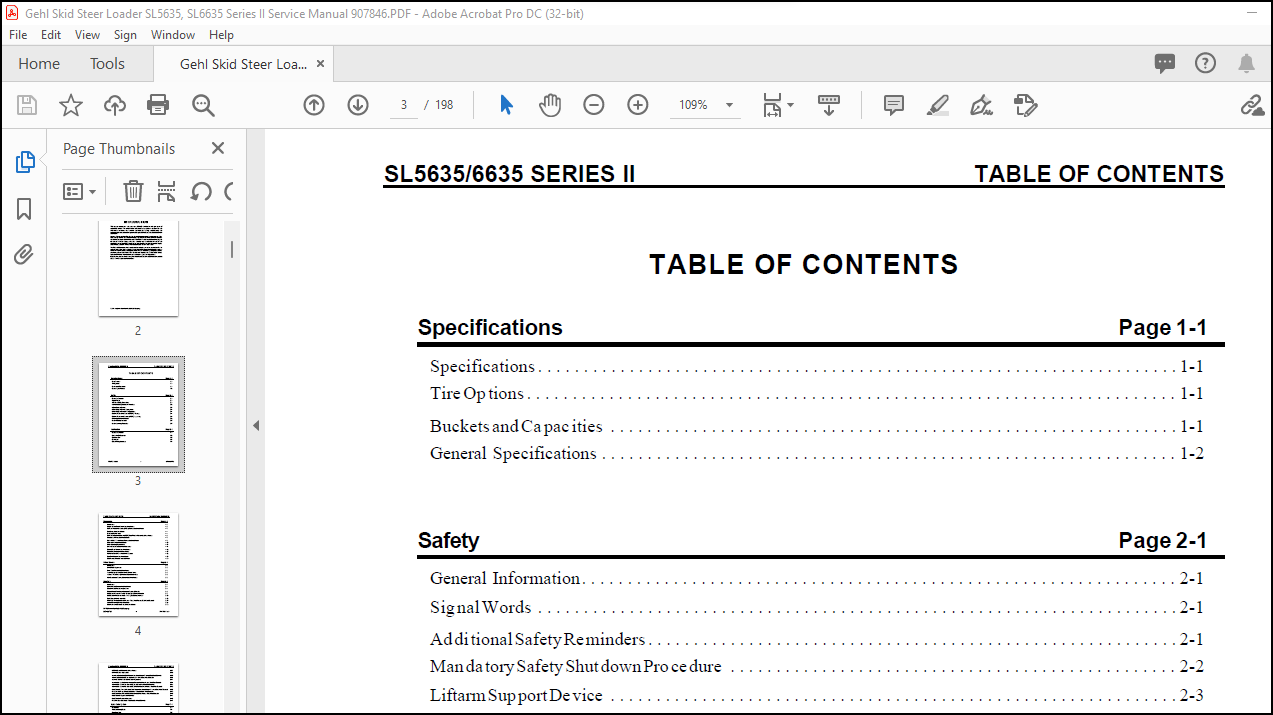Click the 'Page Thumbnails' panel title
Image resolution: width=1273 pixels, height=715 pixels.
point(119,149)
